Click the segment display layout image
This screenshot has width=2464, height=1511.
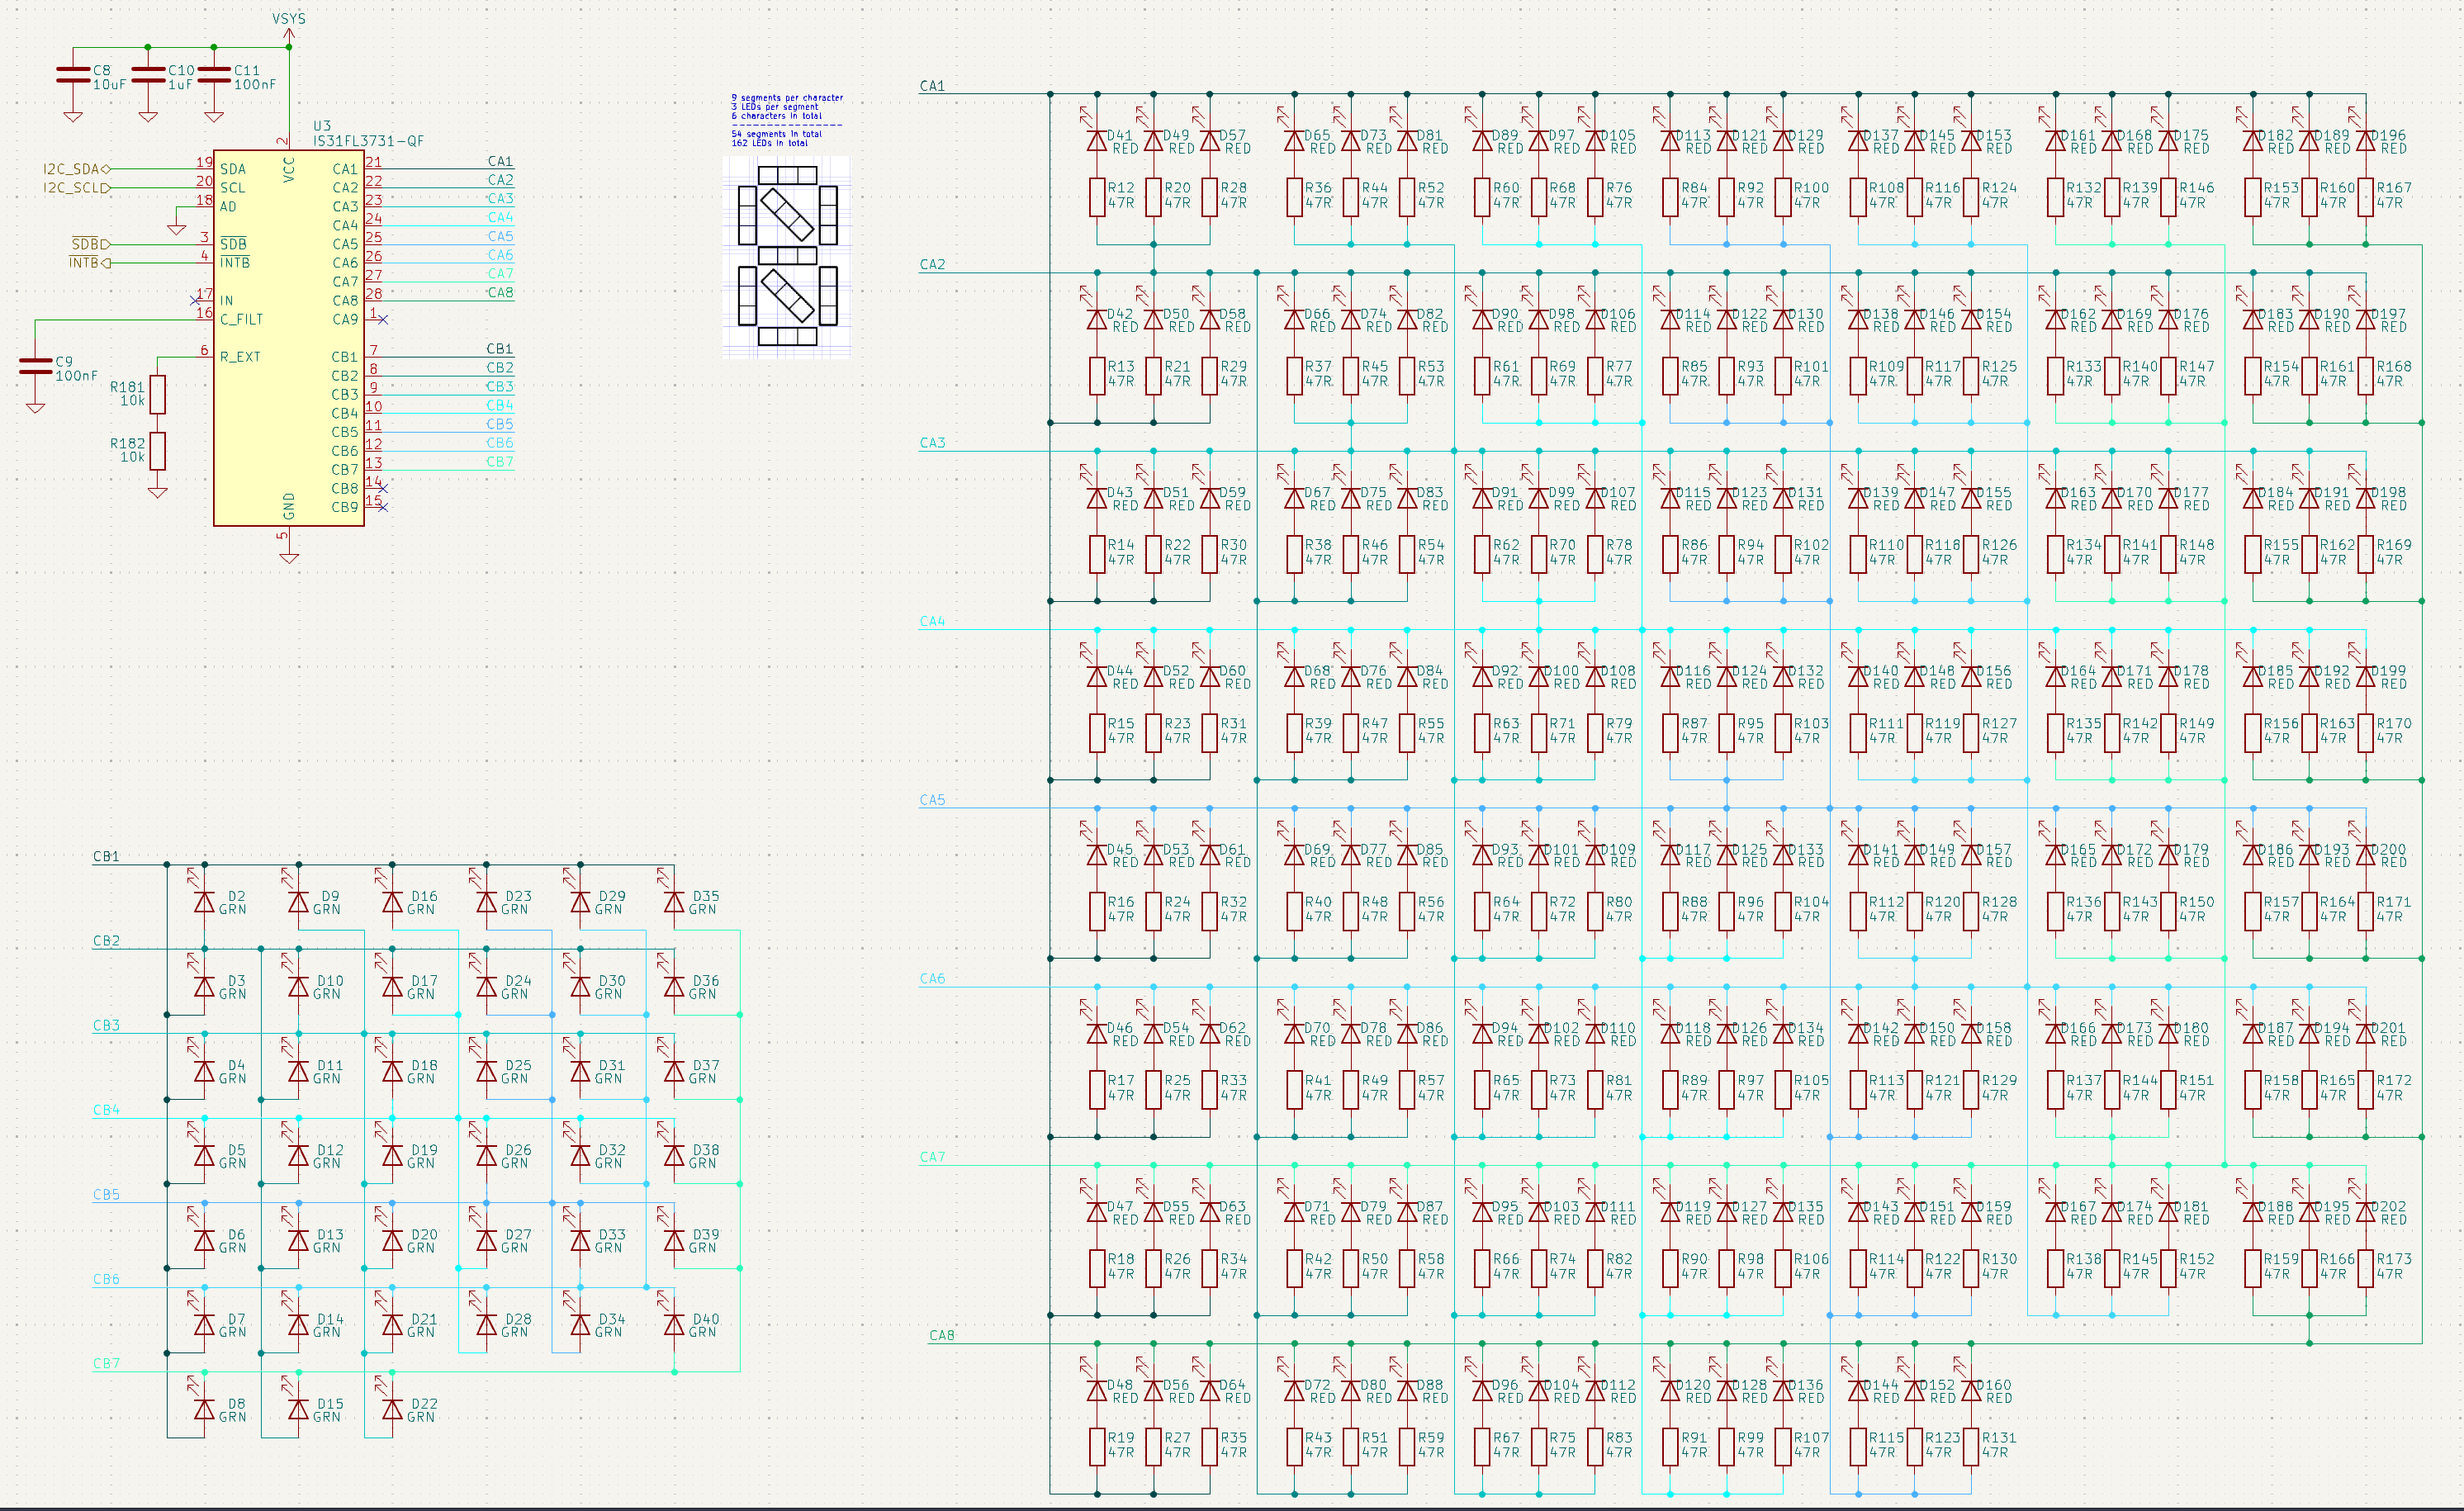point(787,256)
